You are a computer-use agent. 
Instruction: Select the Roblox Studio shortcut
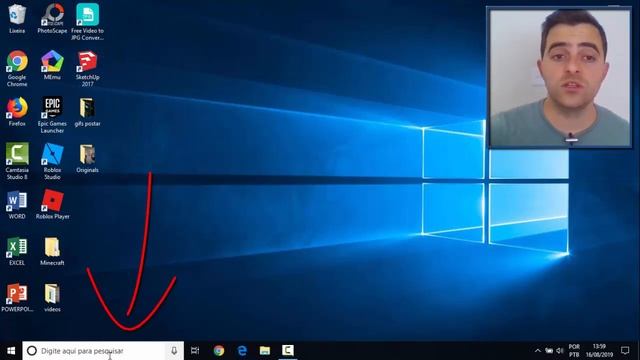pos(52,161)
